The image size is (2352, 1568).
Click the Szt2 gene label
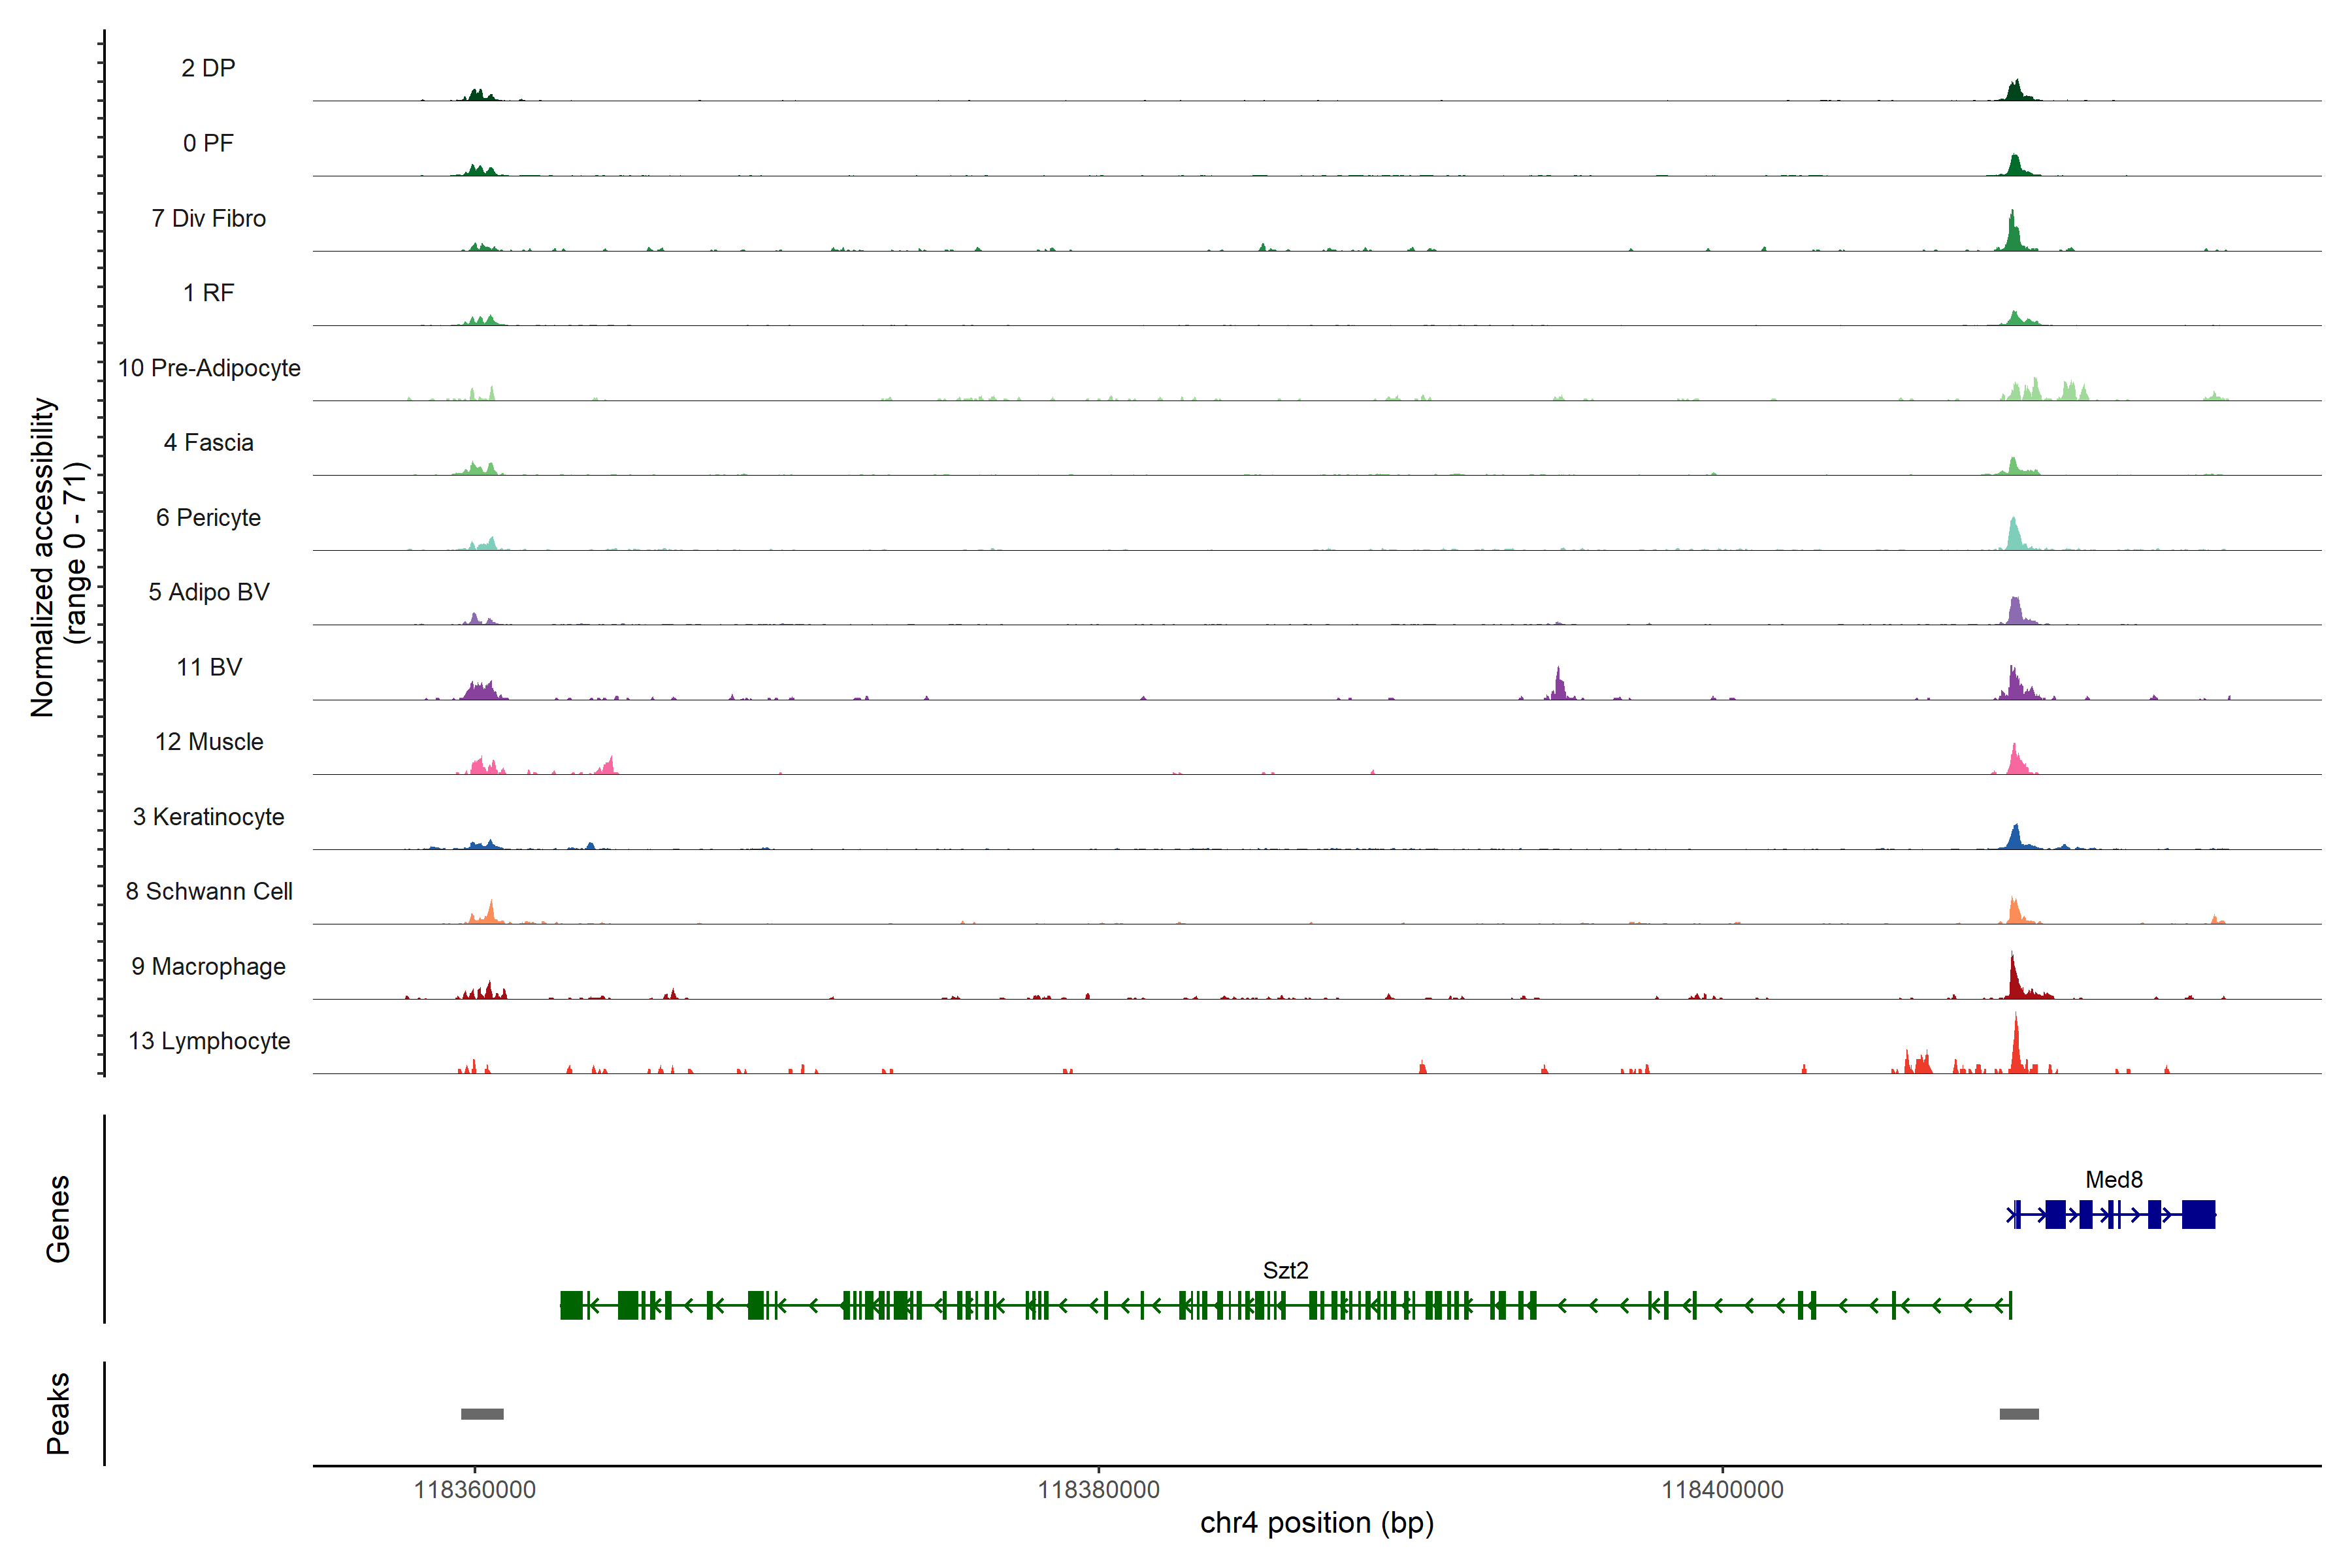1285,1270
